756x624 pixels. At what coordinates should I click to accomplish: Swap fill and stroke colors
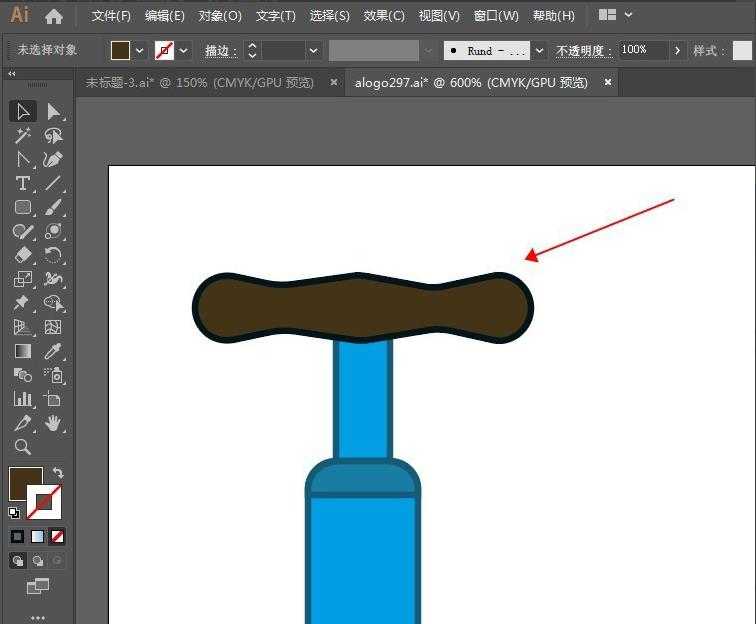coord(58,473)
